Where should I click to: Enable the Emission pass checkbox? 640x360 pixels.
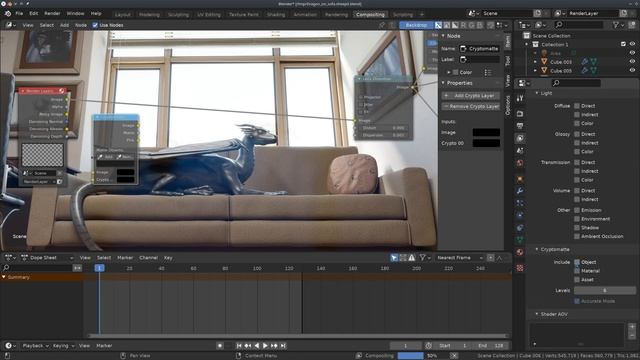[577, 210]
